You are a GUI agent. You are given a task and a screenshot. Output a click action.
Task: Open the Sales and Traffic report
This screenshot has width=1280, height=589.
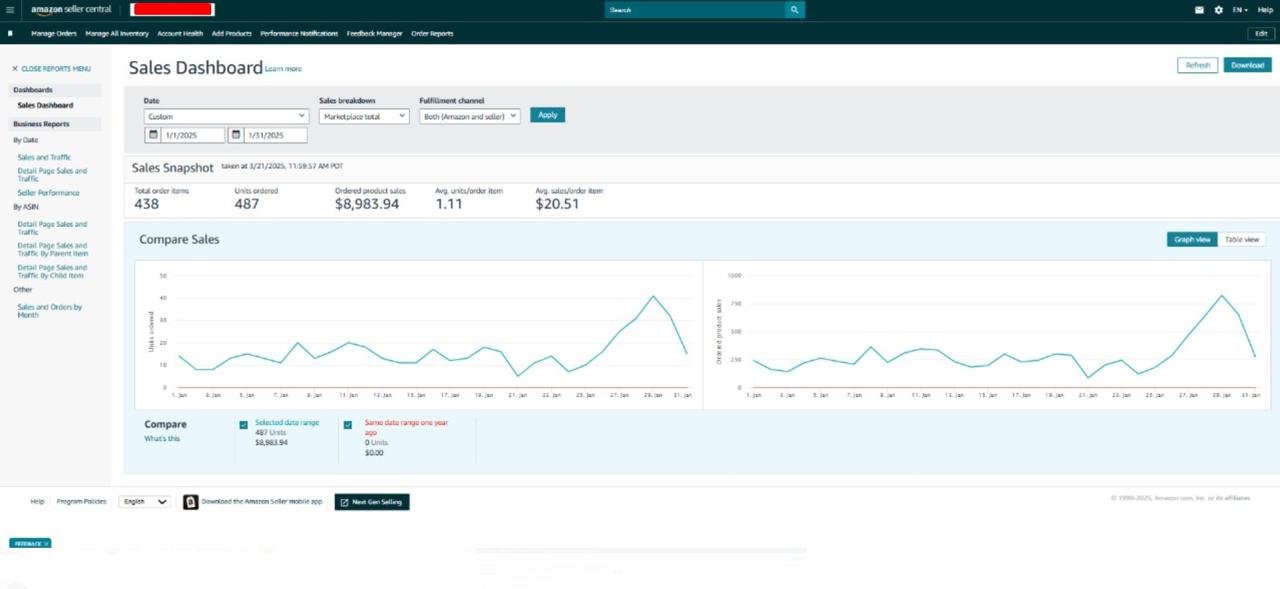(x=44, y=157)
